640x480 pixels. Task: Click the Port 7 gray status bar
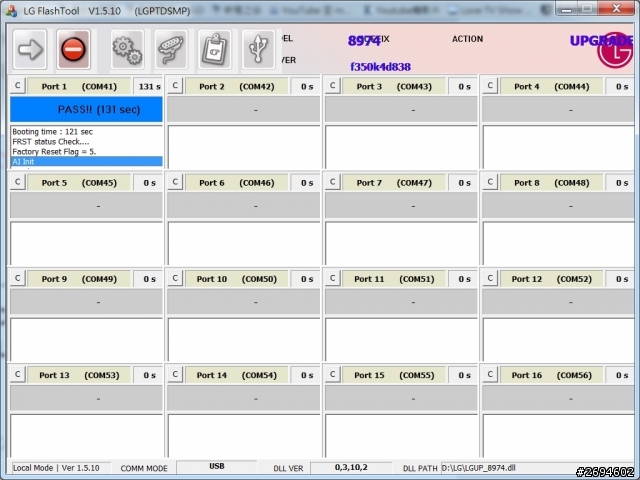click(x=401, y=206)
